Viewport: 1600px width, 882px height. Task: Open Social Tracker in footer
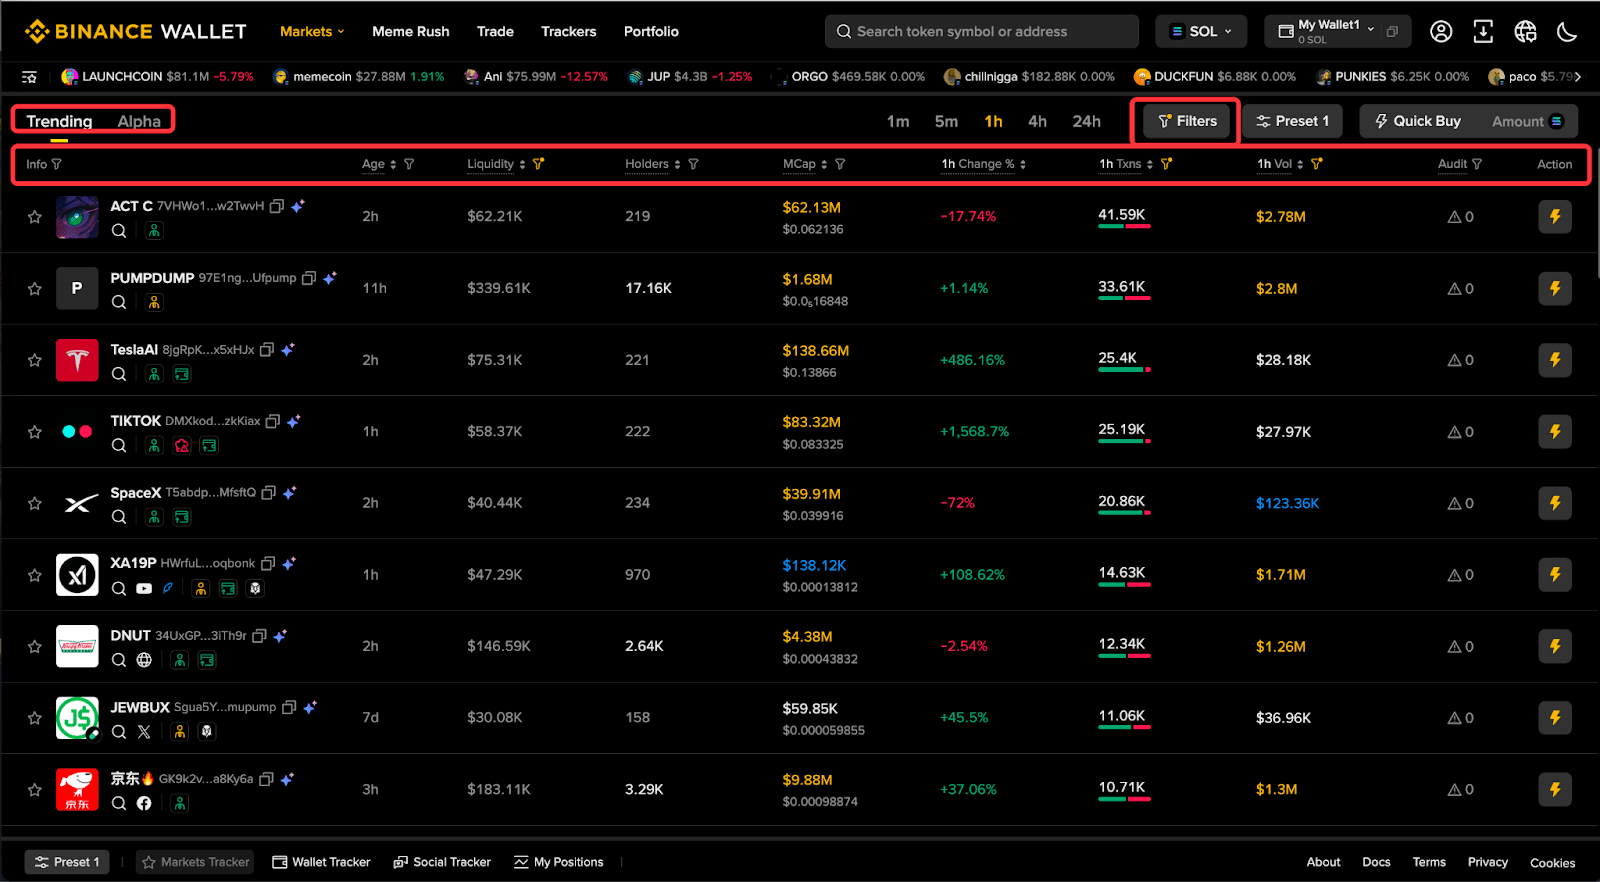coord(442,862)
